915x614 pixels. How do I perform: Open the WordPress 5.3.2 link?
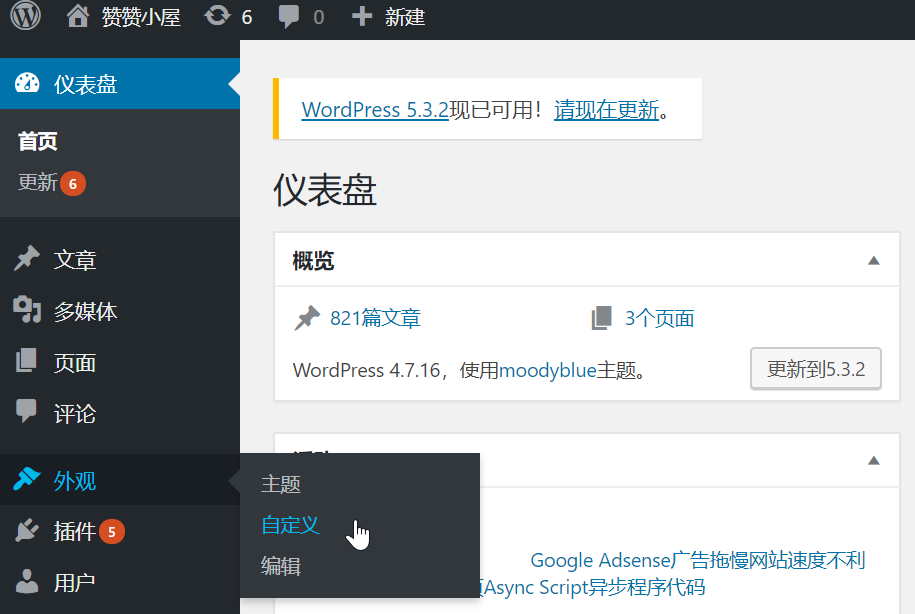point(375,109)
